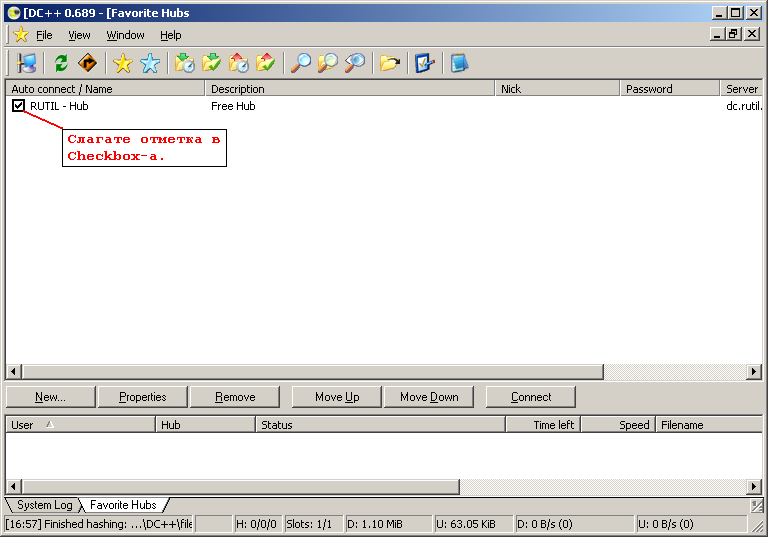Open the View menu

pyautogui.click(x=79, y=35)
